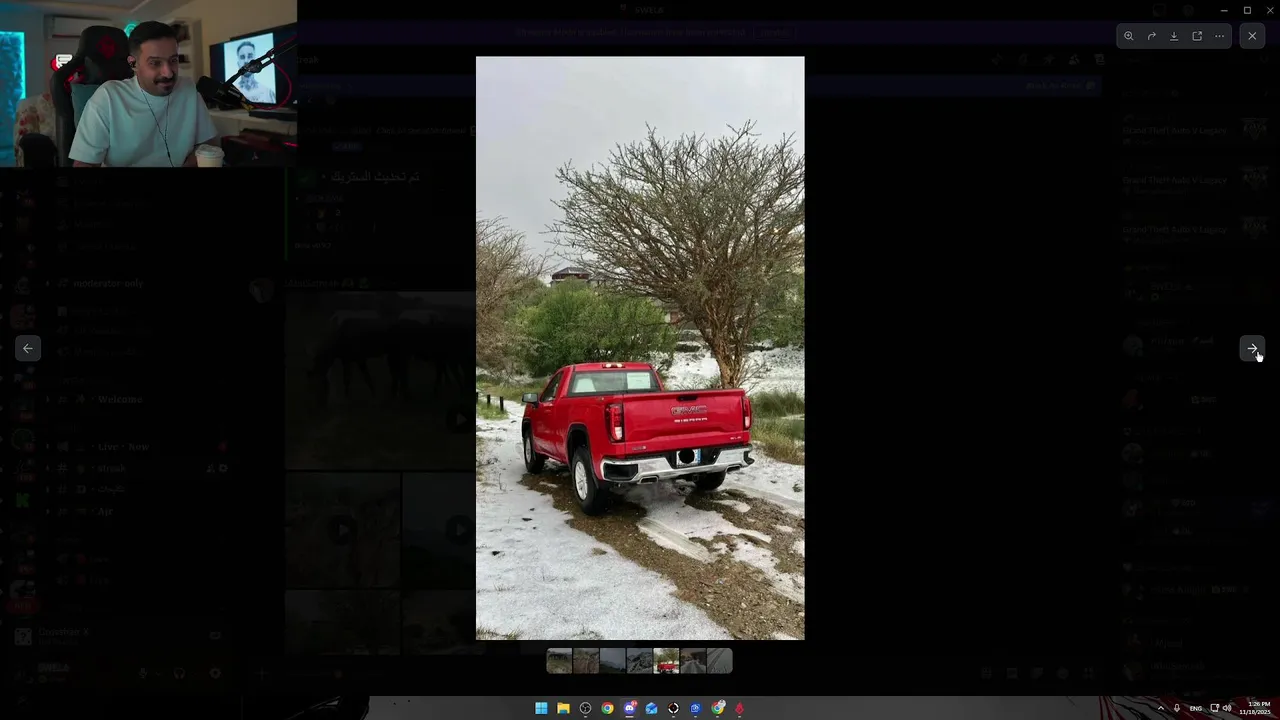Expand the system tray hidden icons chevron
This screenshot has width=1280, height=720.
1161,708
